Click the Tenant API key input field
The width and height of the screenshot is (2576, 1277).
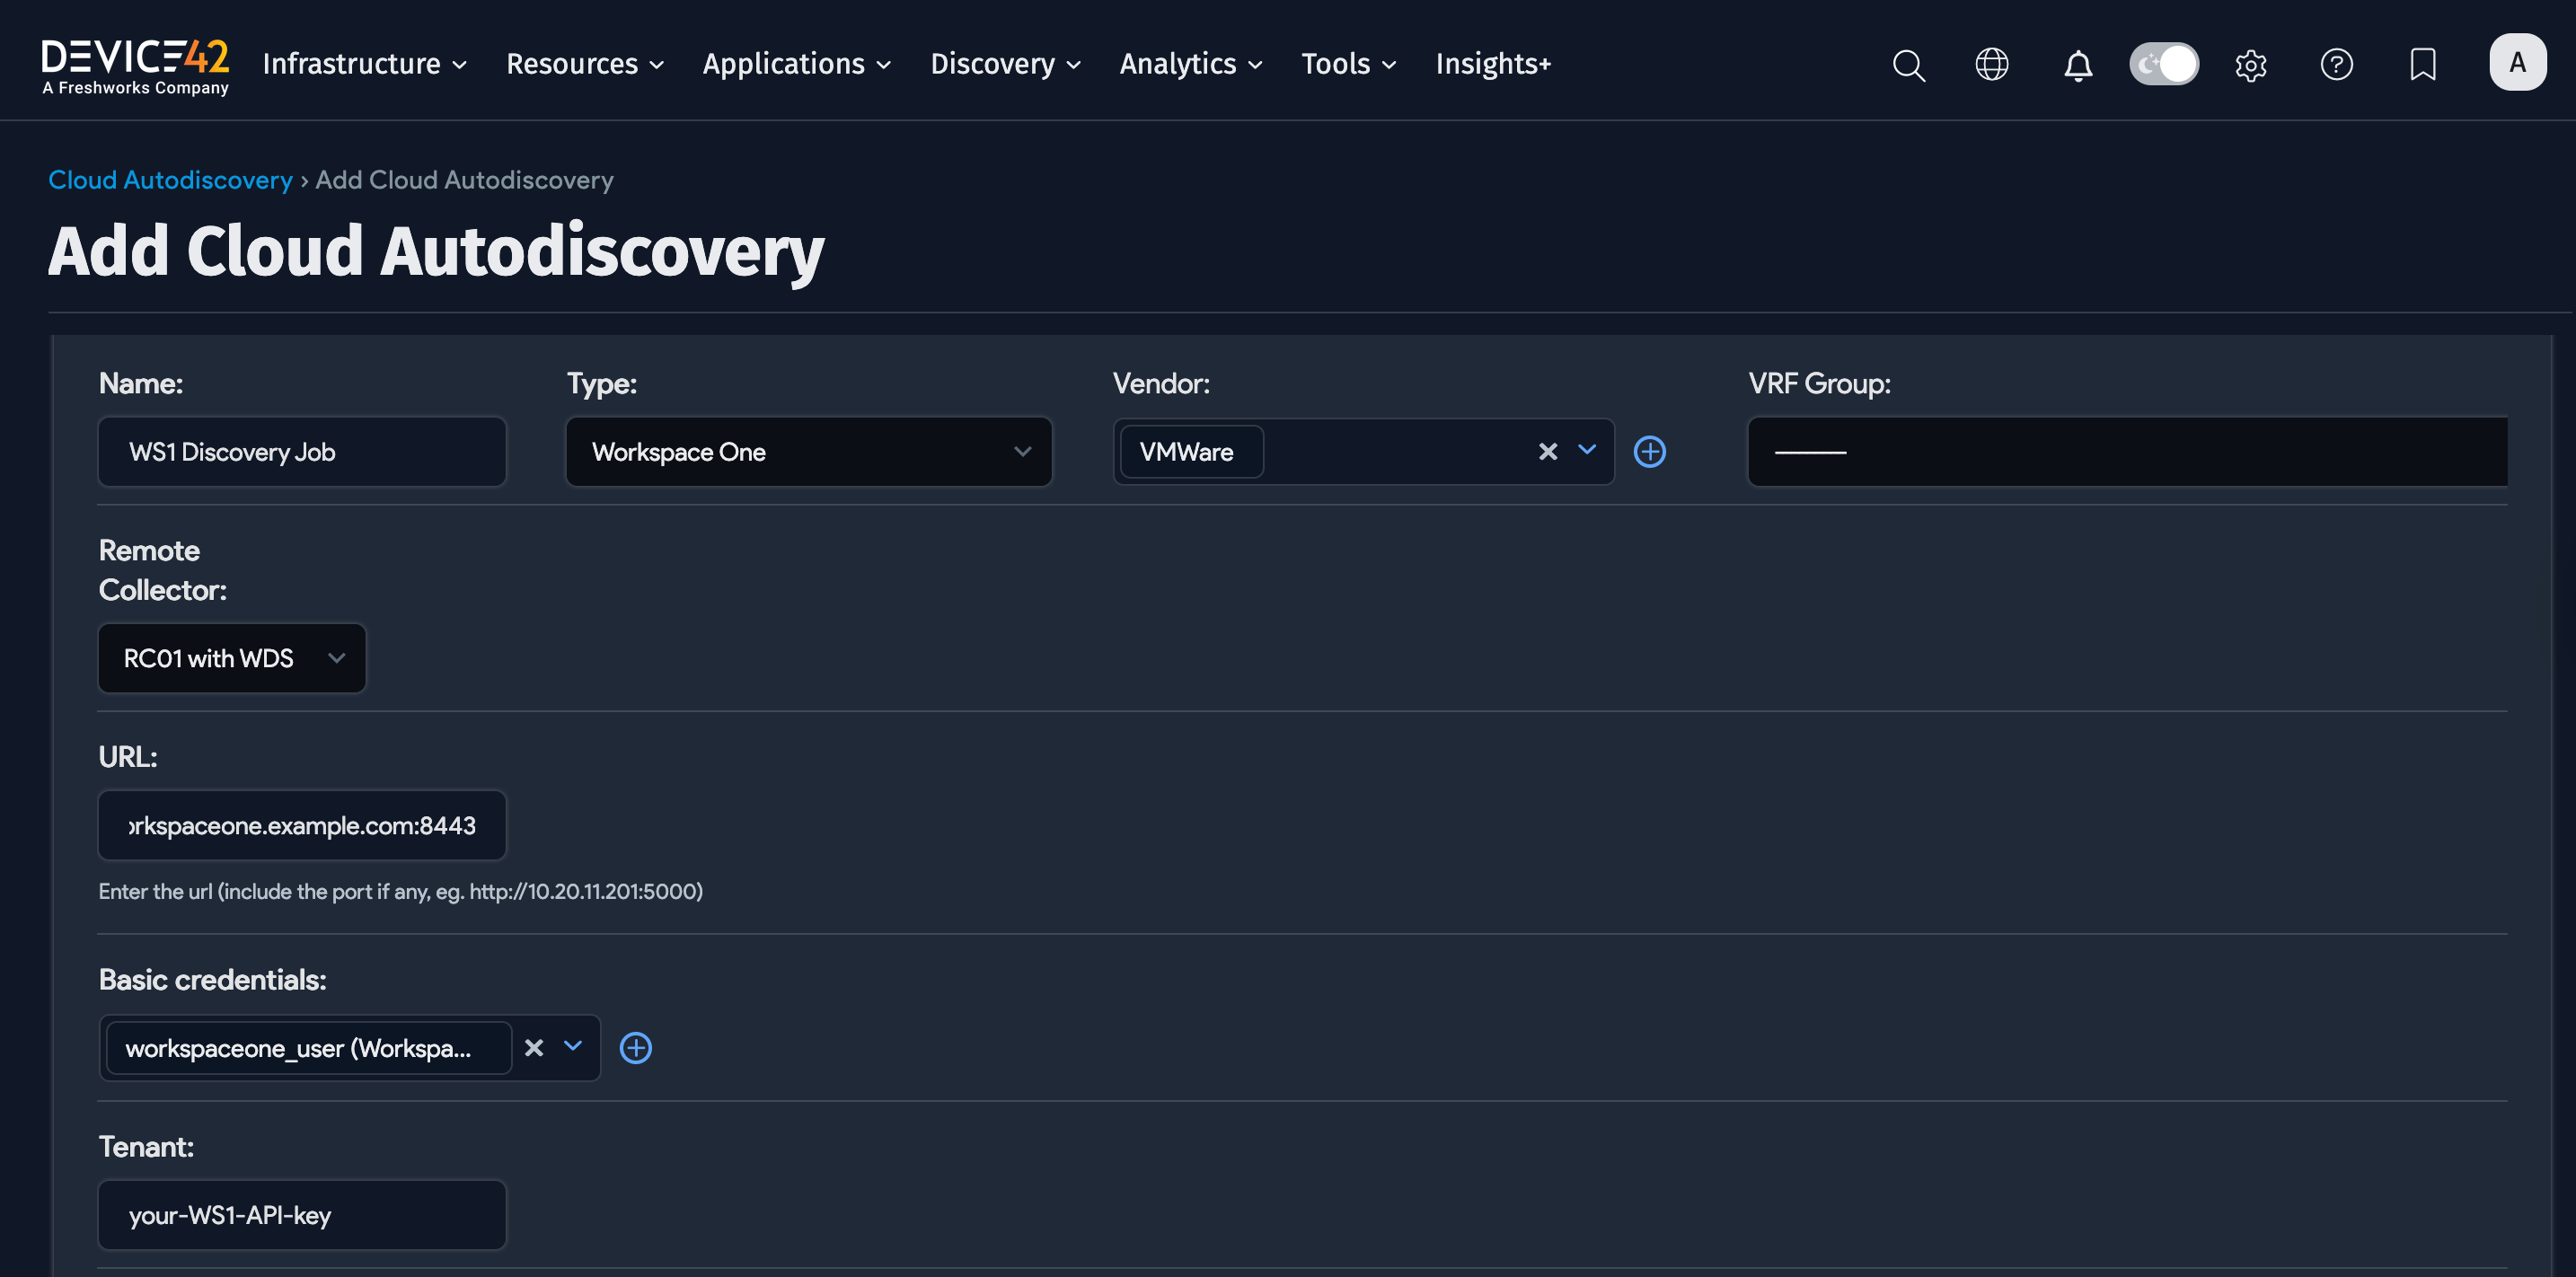tap(301, 1215)
